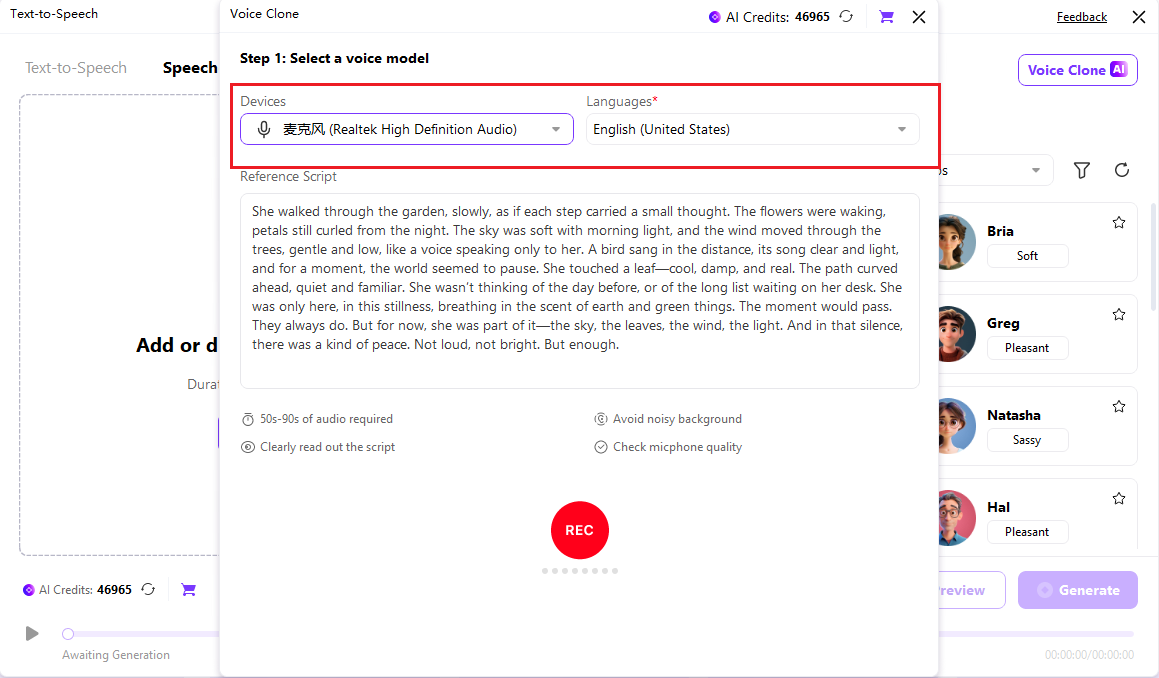Open the Devices microphone dropdown
1159x678 pixels.
406,129
